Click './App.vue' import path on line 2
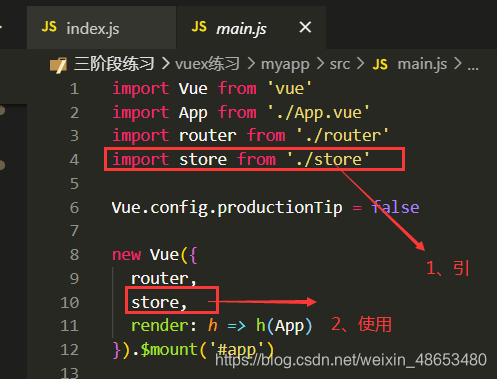 319,113
